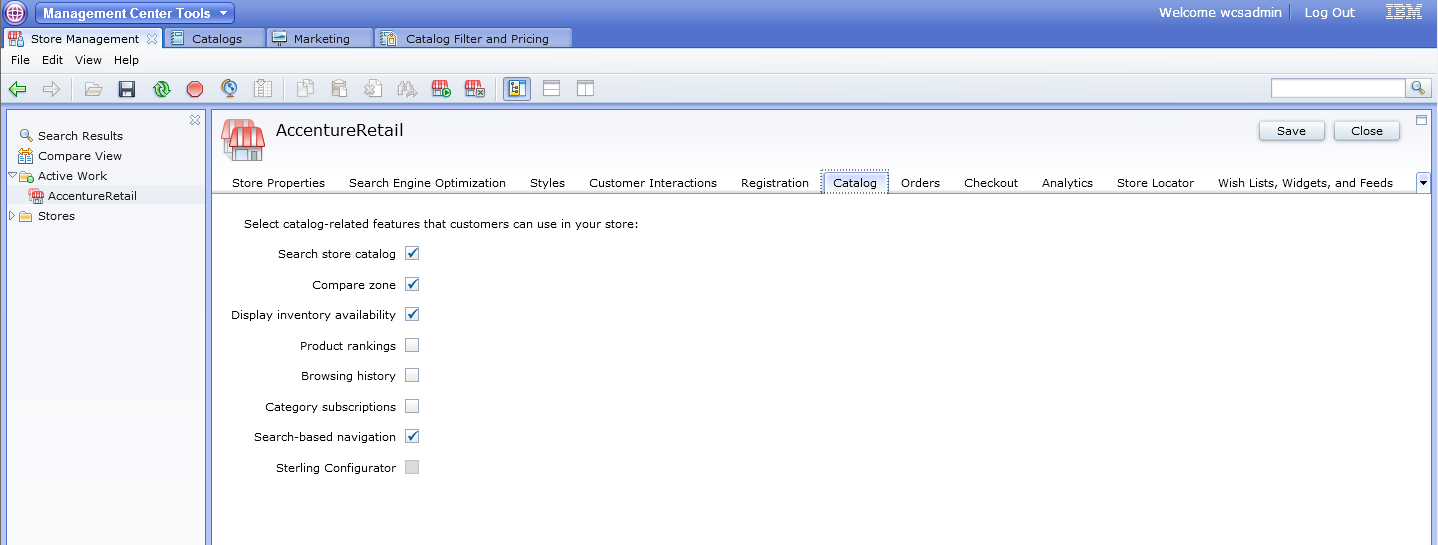
Task: Uncheck Search store catalog checkbox
Action: click(412, 253)
